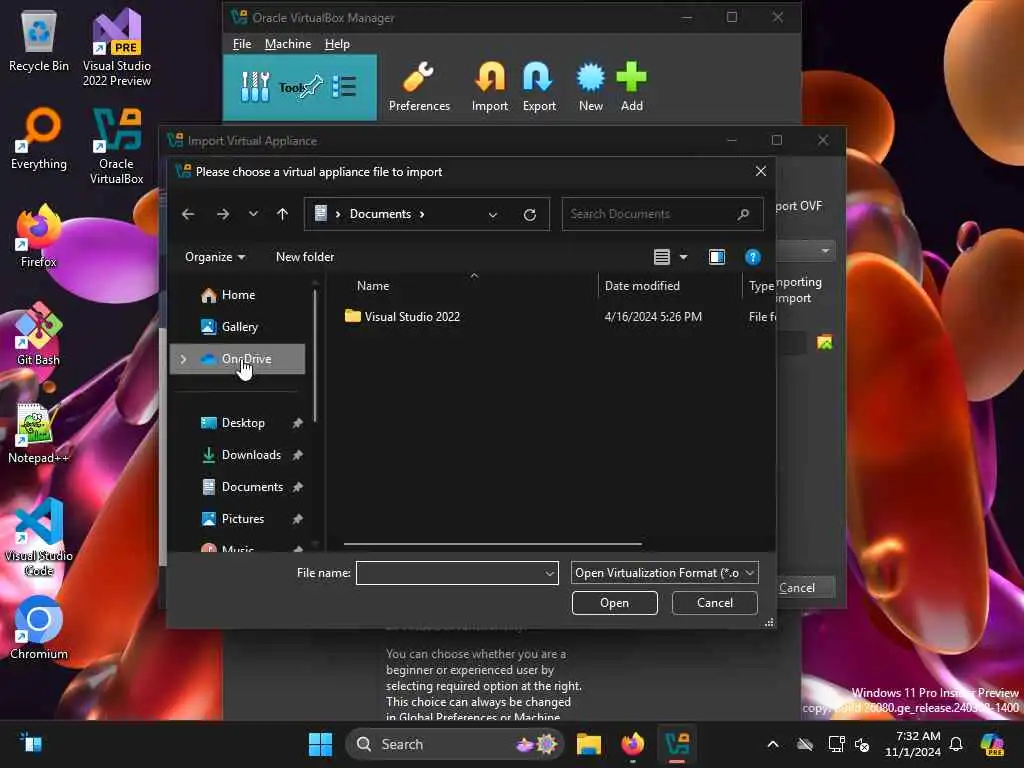Open file dialog help icon

click(752, 257)
